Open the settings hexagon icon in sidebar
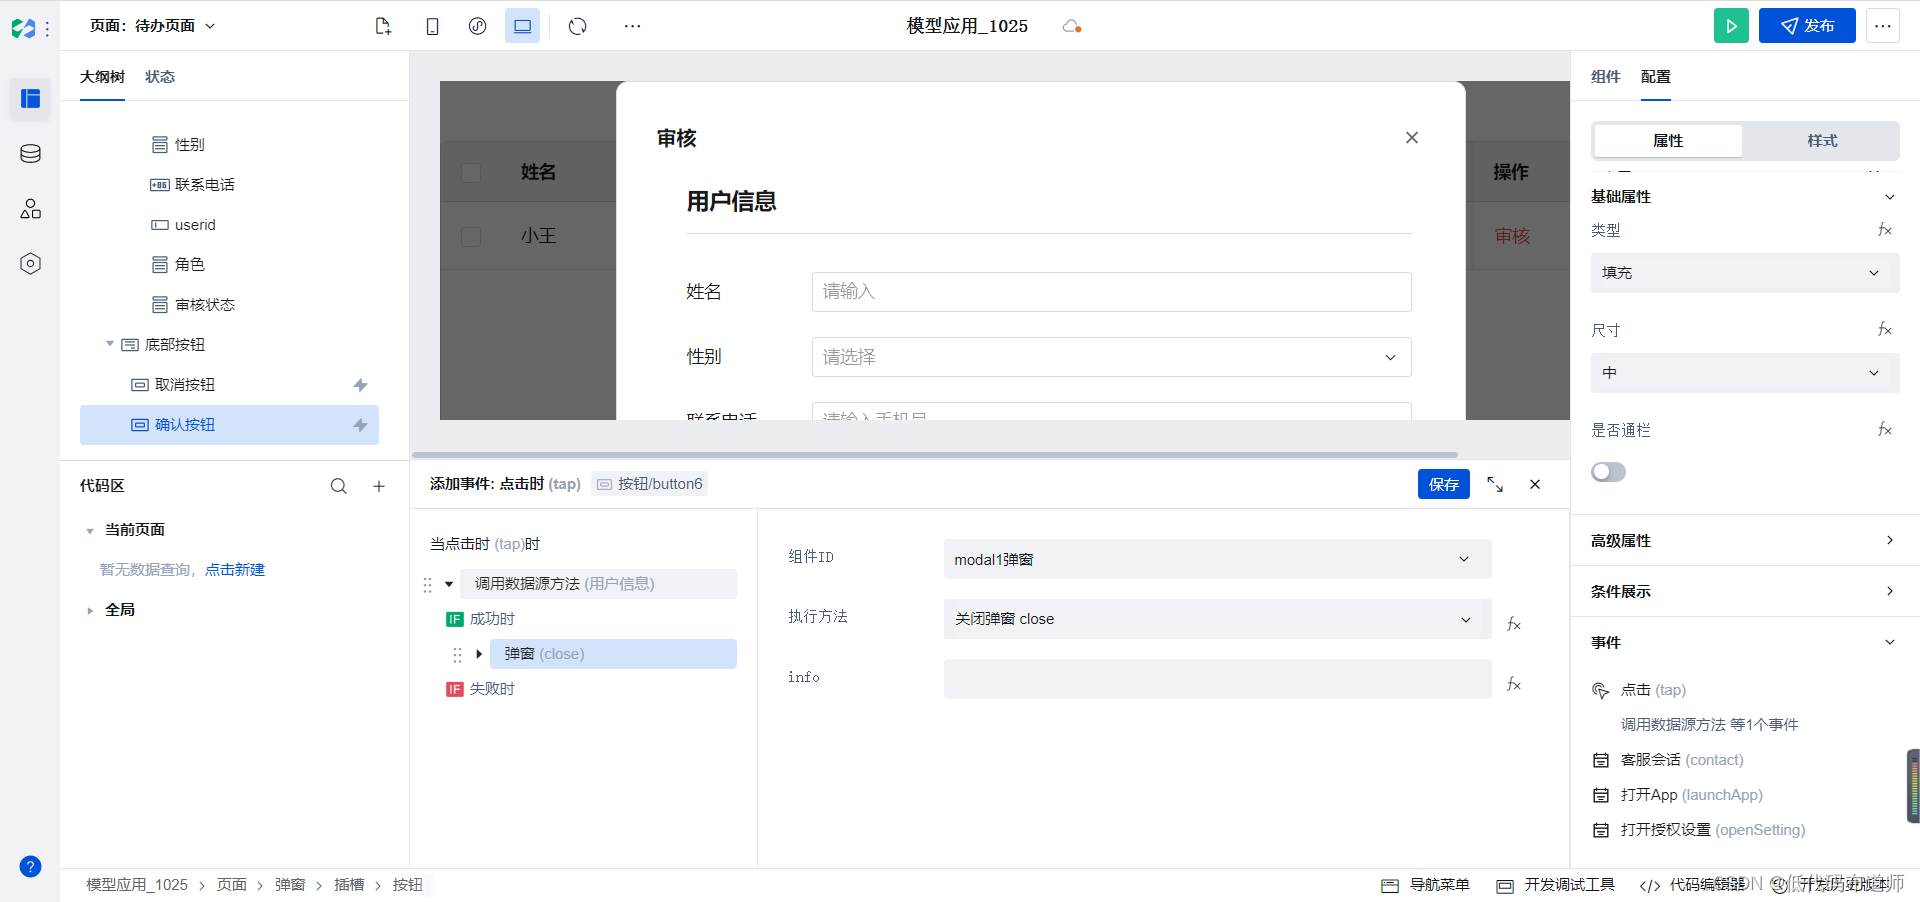 pyautogui.click(x=30, y=263)
